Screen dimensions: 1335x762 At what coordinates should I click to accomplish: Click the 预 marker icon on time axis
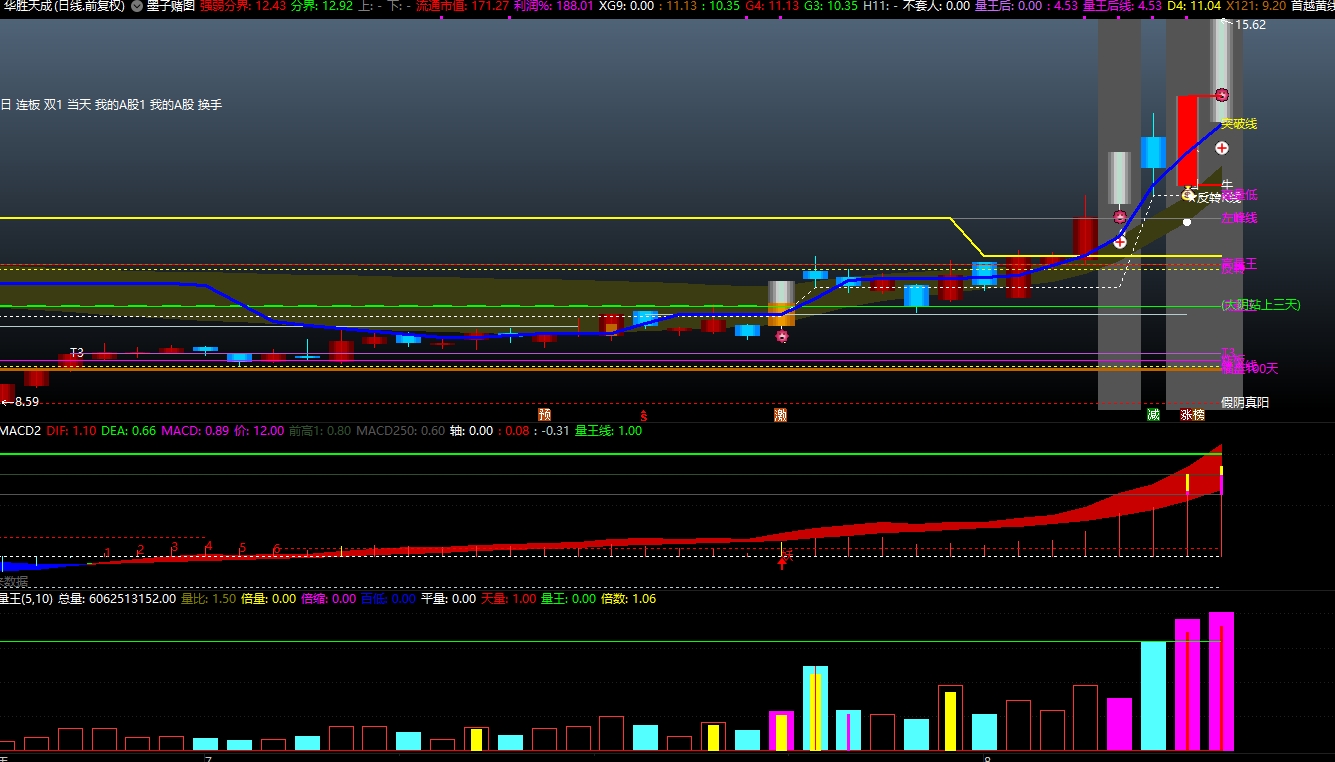click(x=544, y=414)
